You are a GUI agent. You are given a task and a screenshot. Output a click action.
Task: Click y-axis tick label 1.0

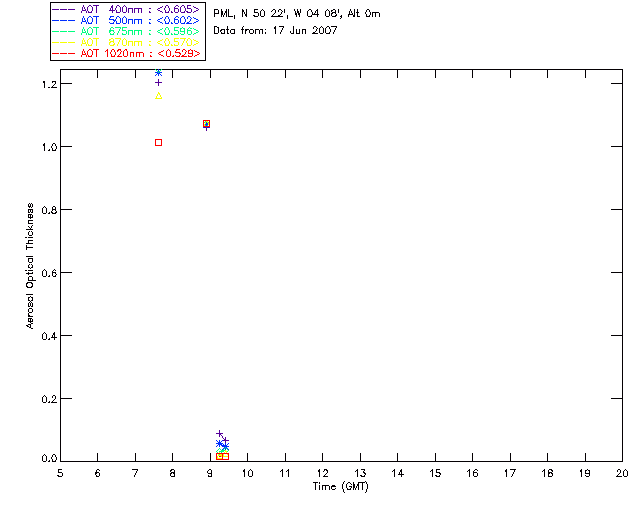click(49, 147)
